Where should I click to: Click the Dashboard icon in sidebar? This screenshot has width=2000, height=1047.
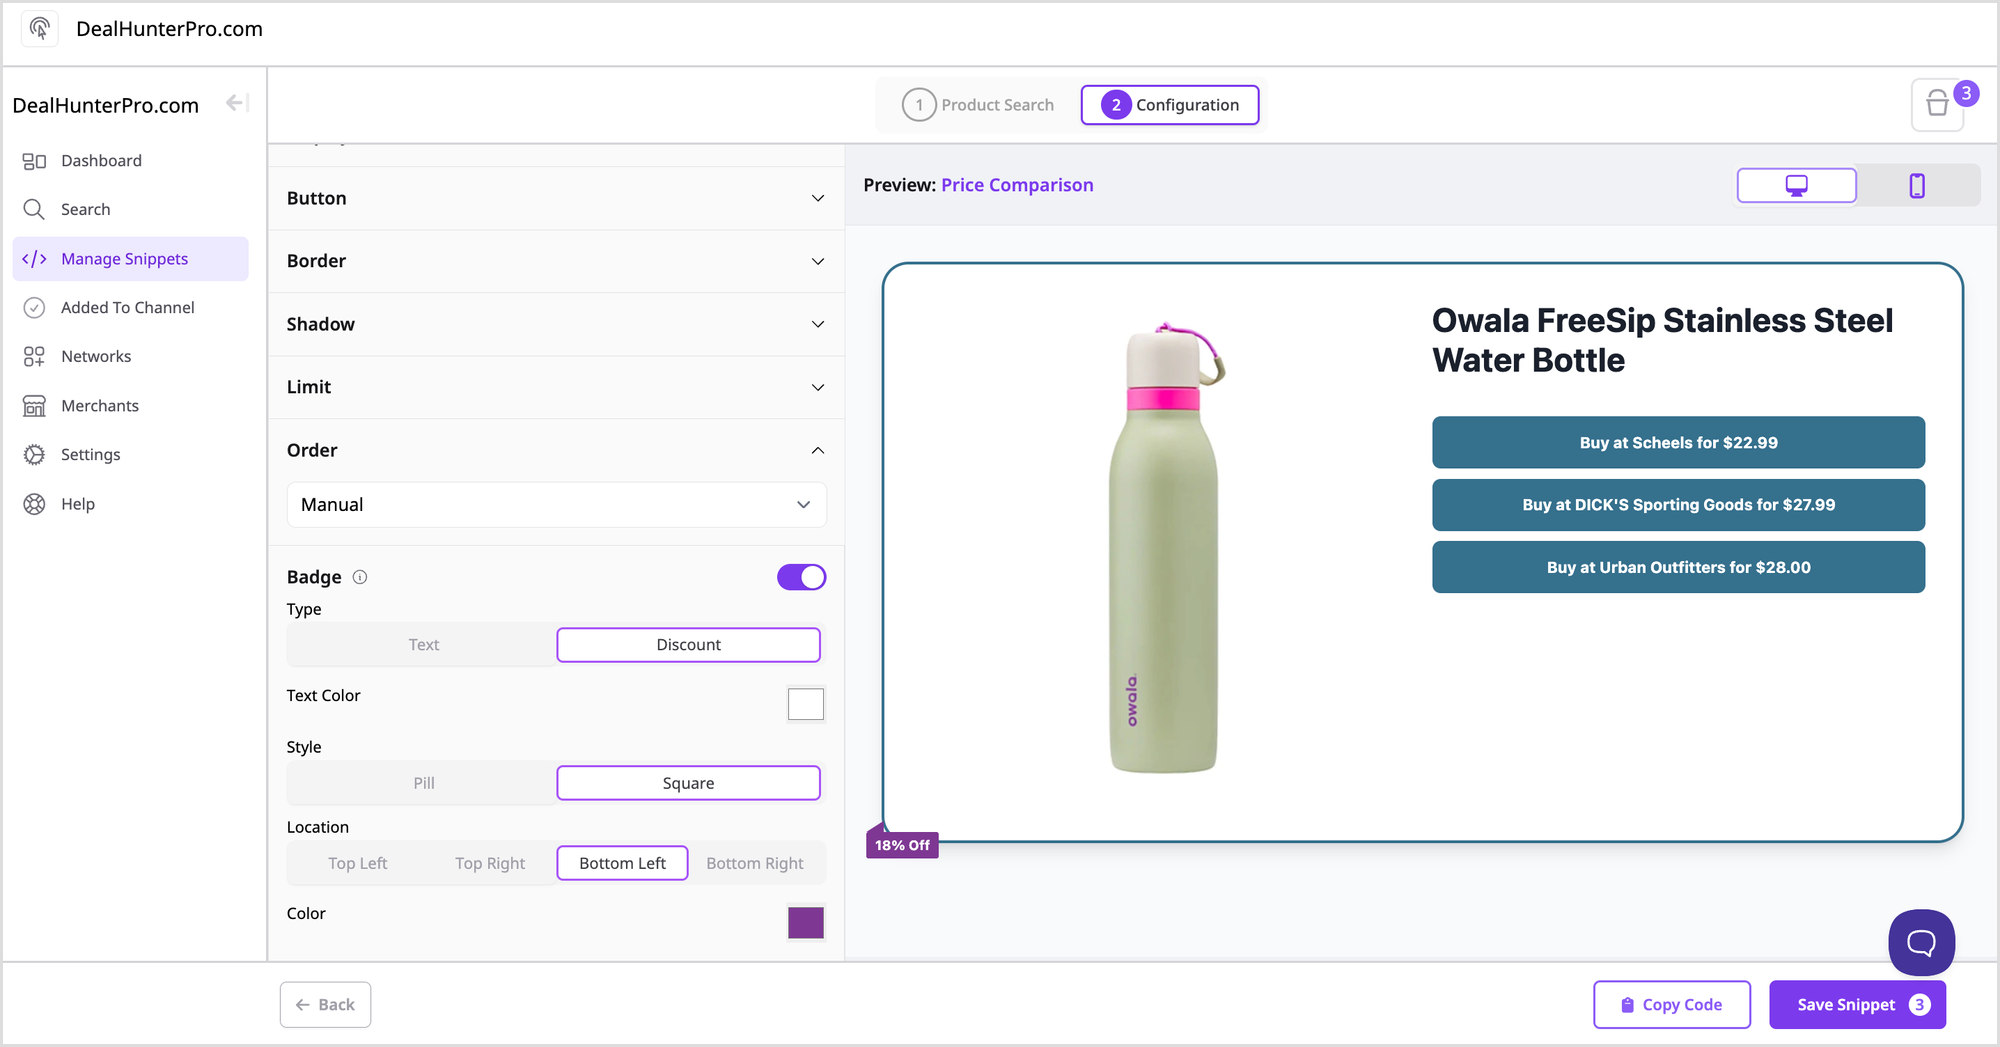(x=34, y=161)
